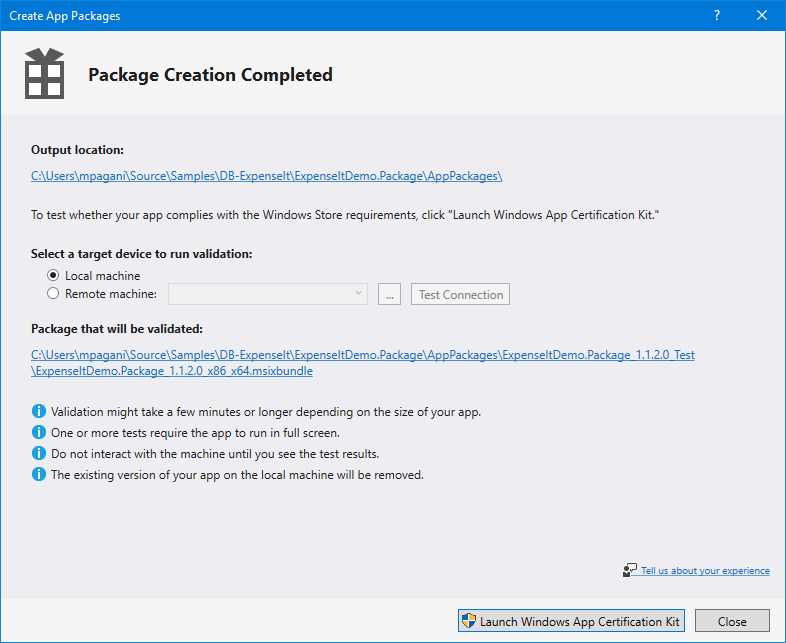786x643 pixels.
Task: Select the Remote machine radio button
Action: point(53,293)
